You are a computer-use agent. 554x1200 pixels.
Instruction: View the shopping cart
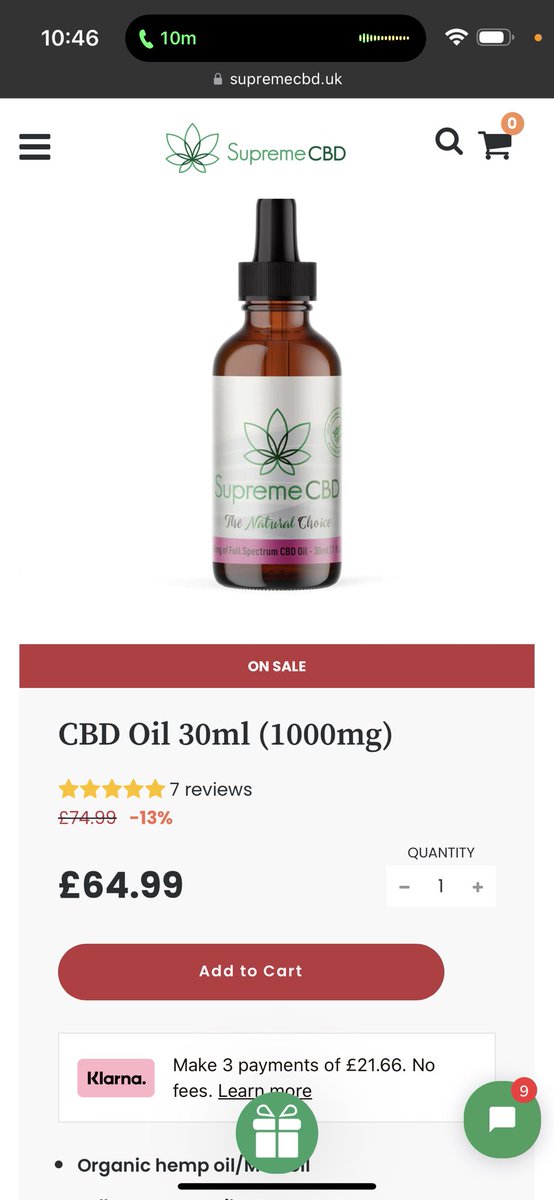coord(495,145)
